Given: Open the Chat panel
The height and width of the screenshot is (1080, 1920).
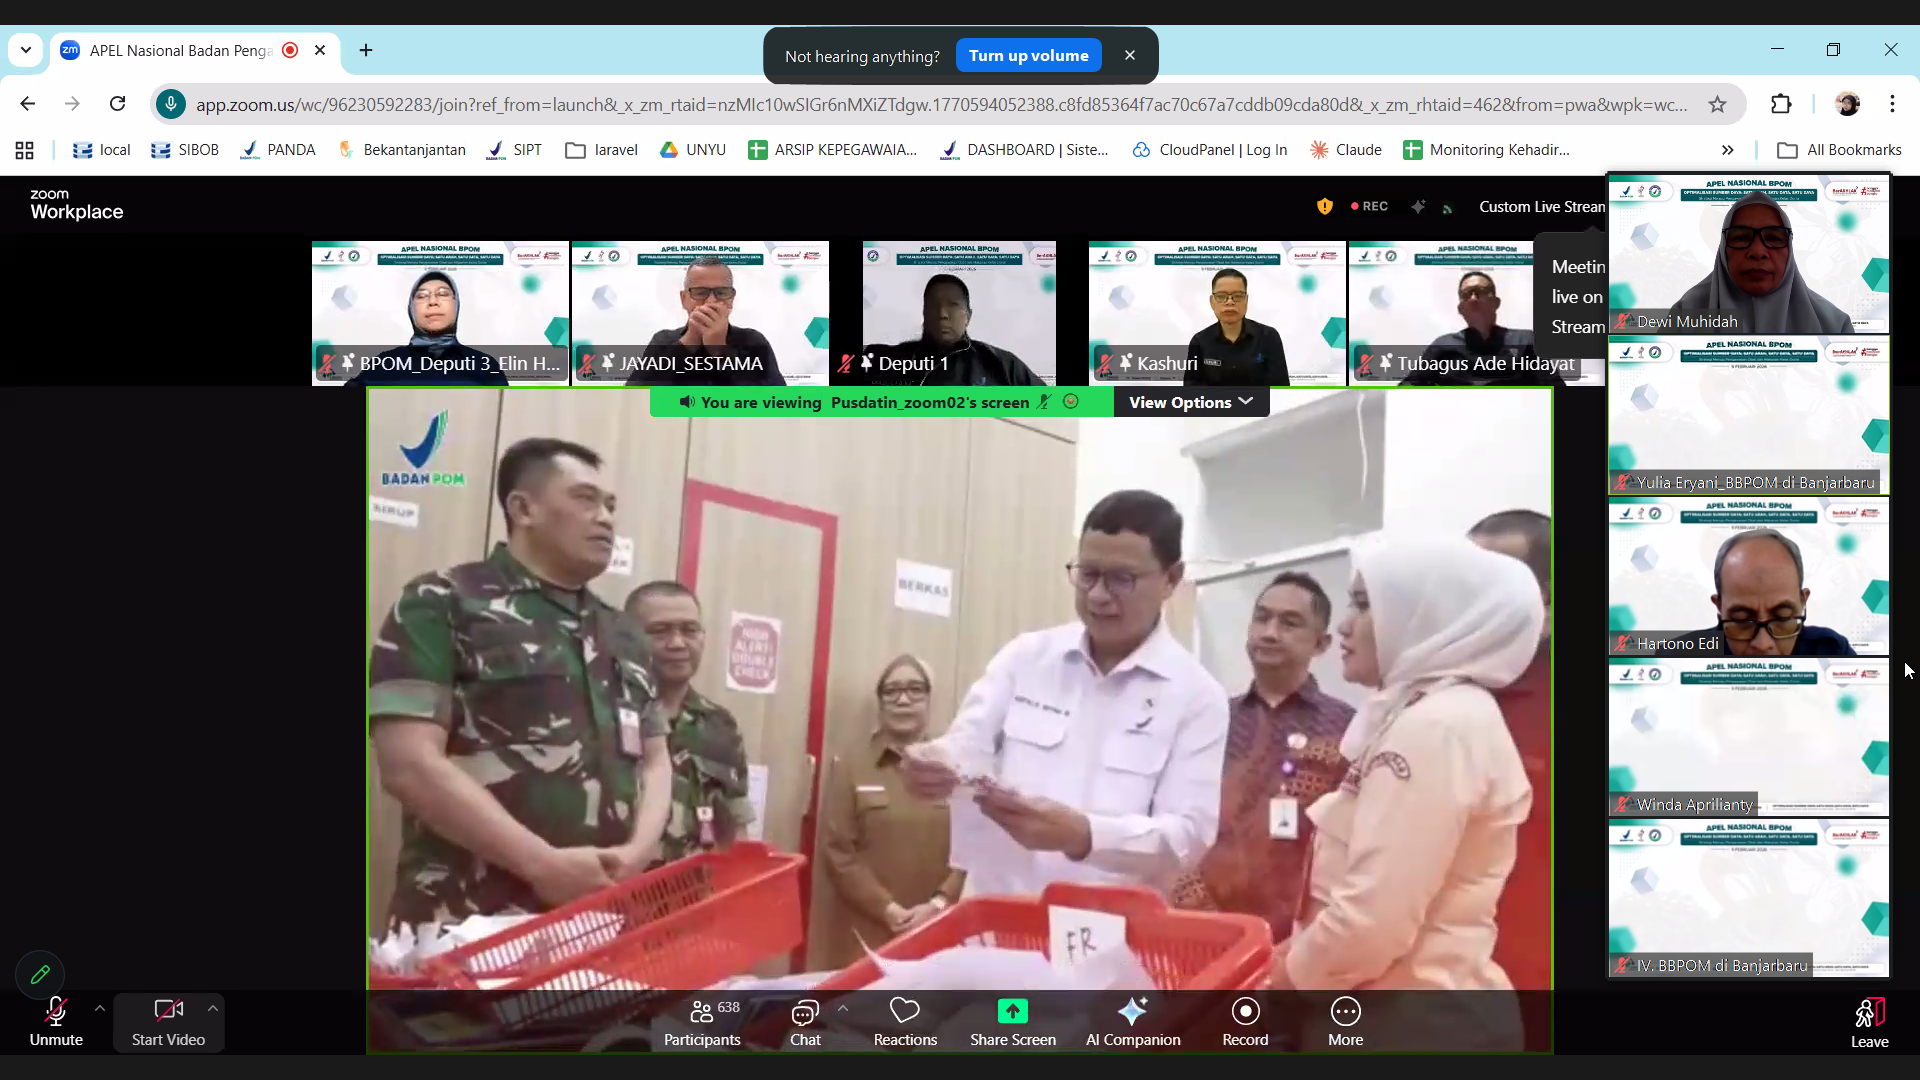Looking at the screenshot, I should point(804,1021).
